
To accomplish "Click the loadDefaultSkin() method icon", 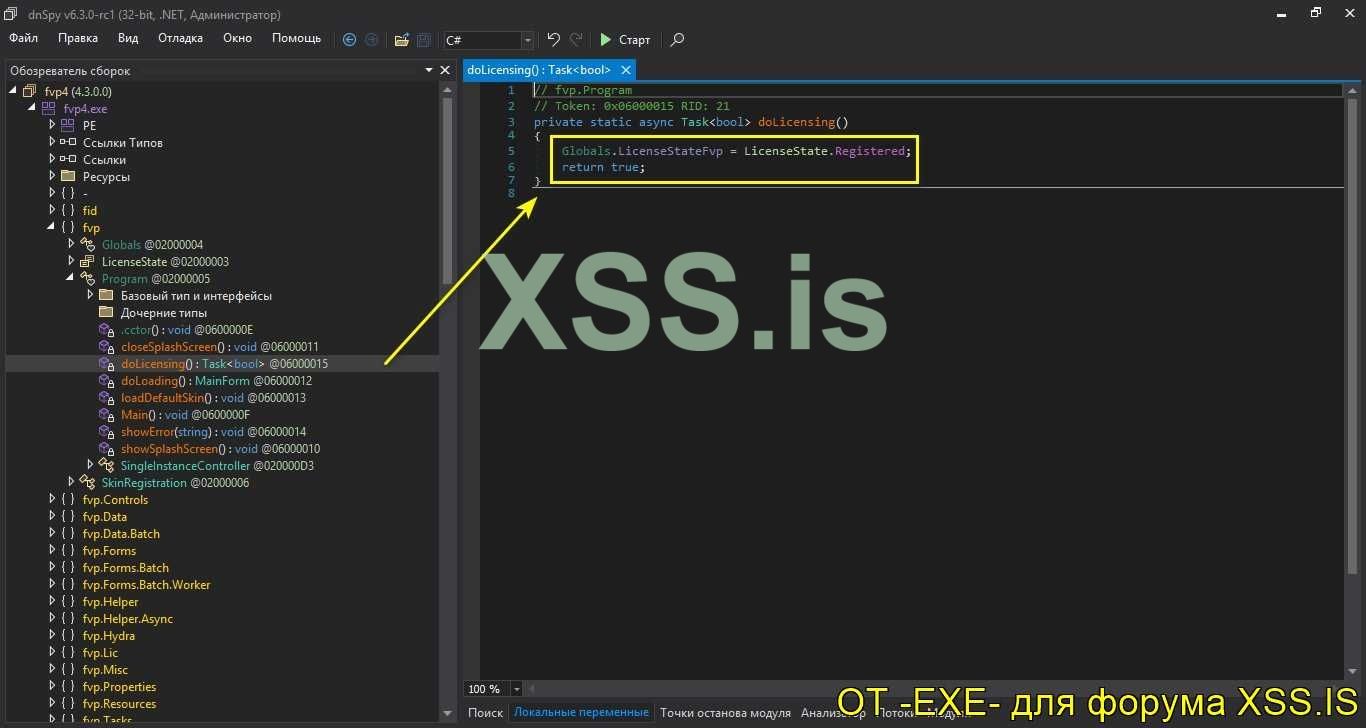I will (x=105, y=398).
